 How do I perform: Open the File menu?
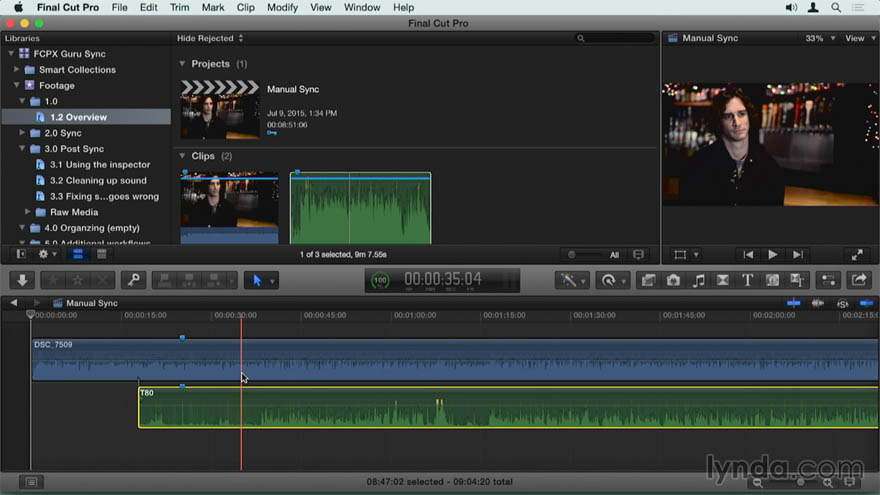pyautogui.click(x=120, y=7)
